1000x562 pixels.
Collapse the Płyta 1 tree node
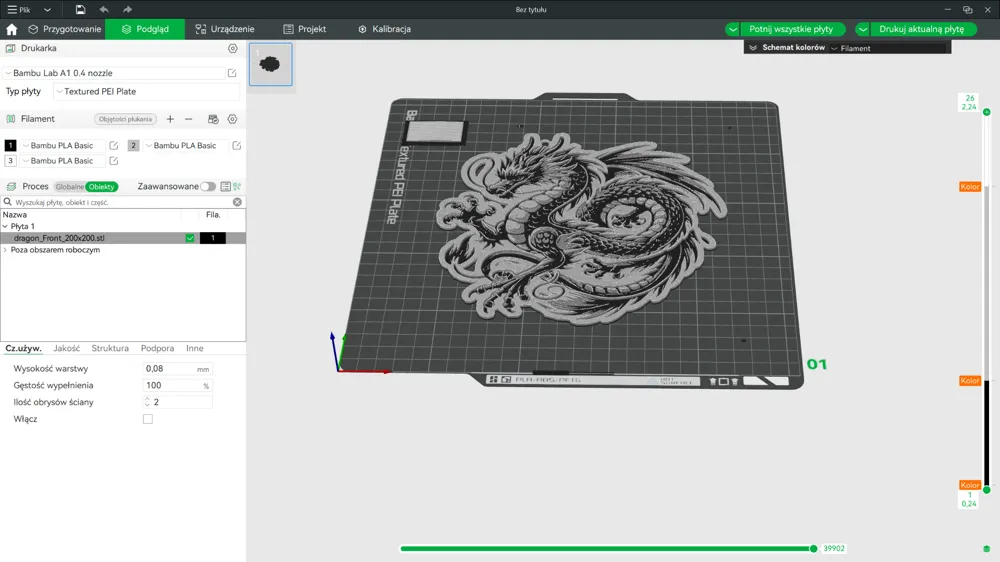coord(5,226)
